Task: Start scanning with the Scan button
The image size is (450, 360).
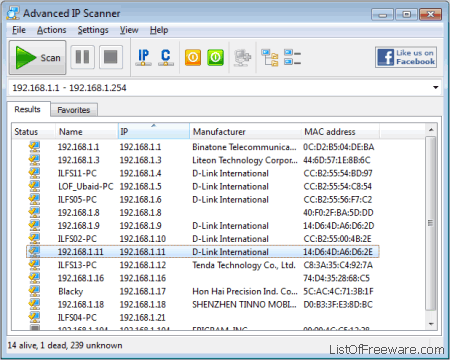Action: pyautogui.click(x=37, y=58)
